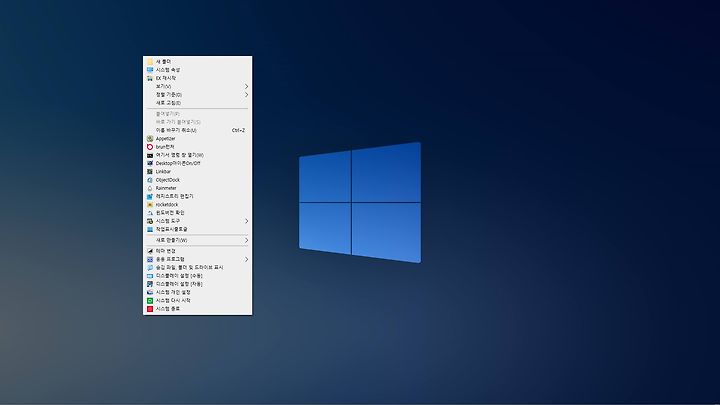Choose 디스플레이 설정 [자동] menu entry
720x405 pixels.
tap(197, 284)
